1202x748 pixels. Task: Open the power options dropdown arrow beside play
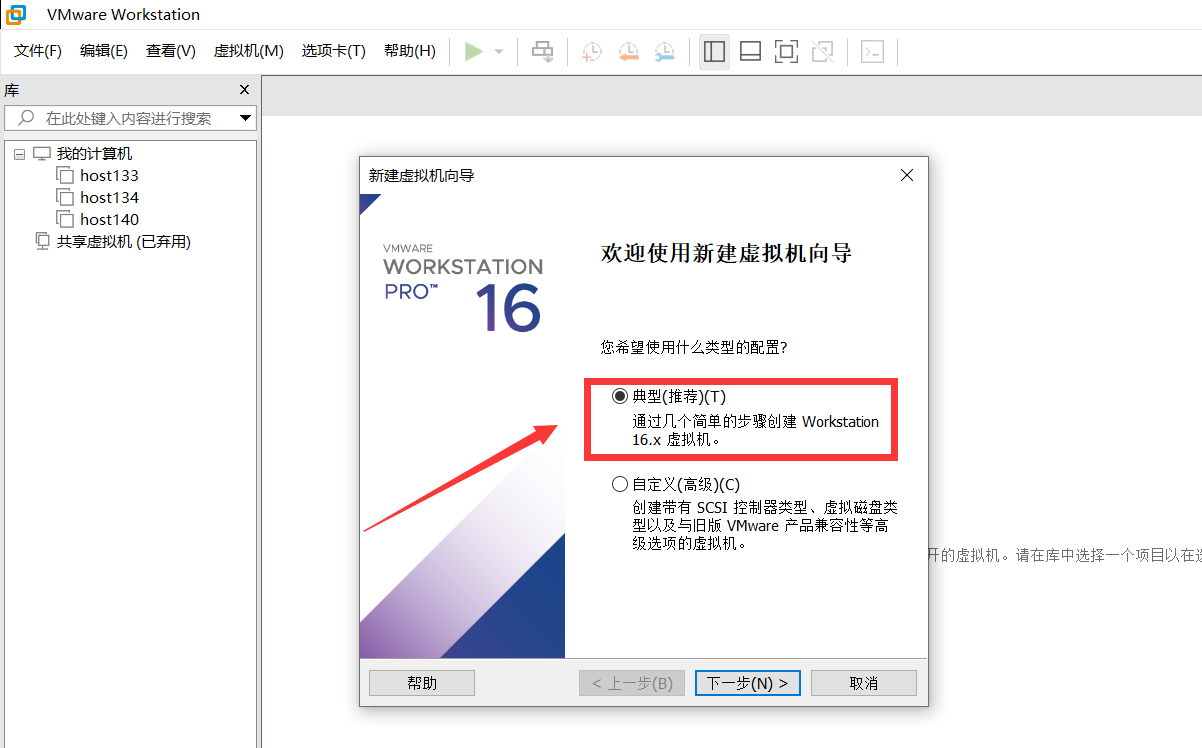tap(499, 51)
